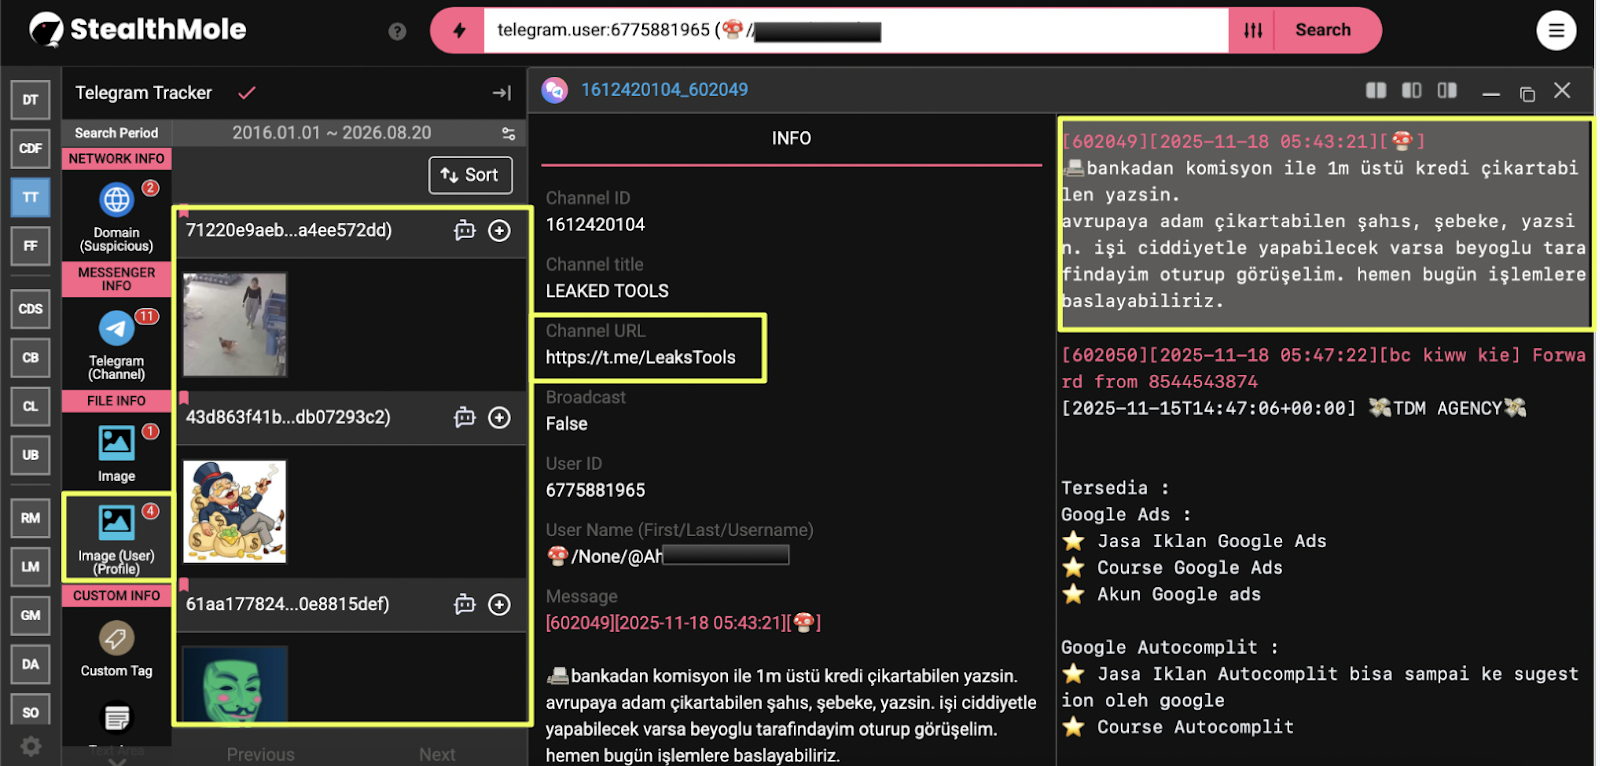Open the FF module in the sidebar
Screen dimensions: 1600x766
[x=31, y=246]
